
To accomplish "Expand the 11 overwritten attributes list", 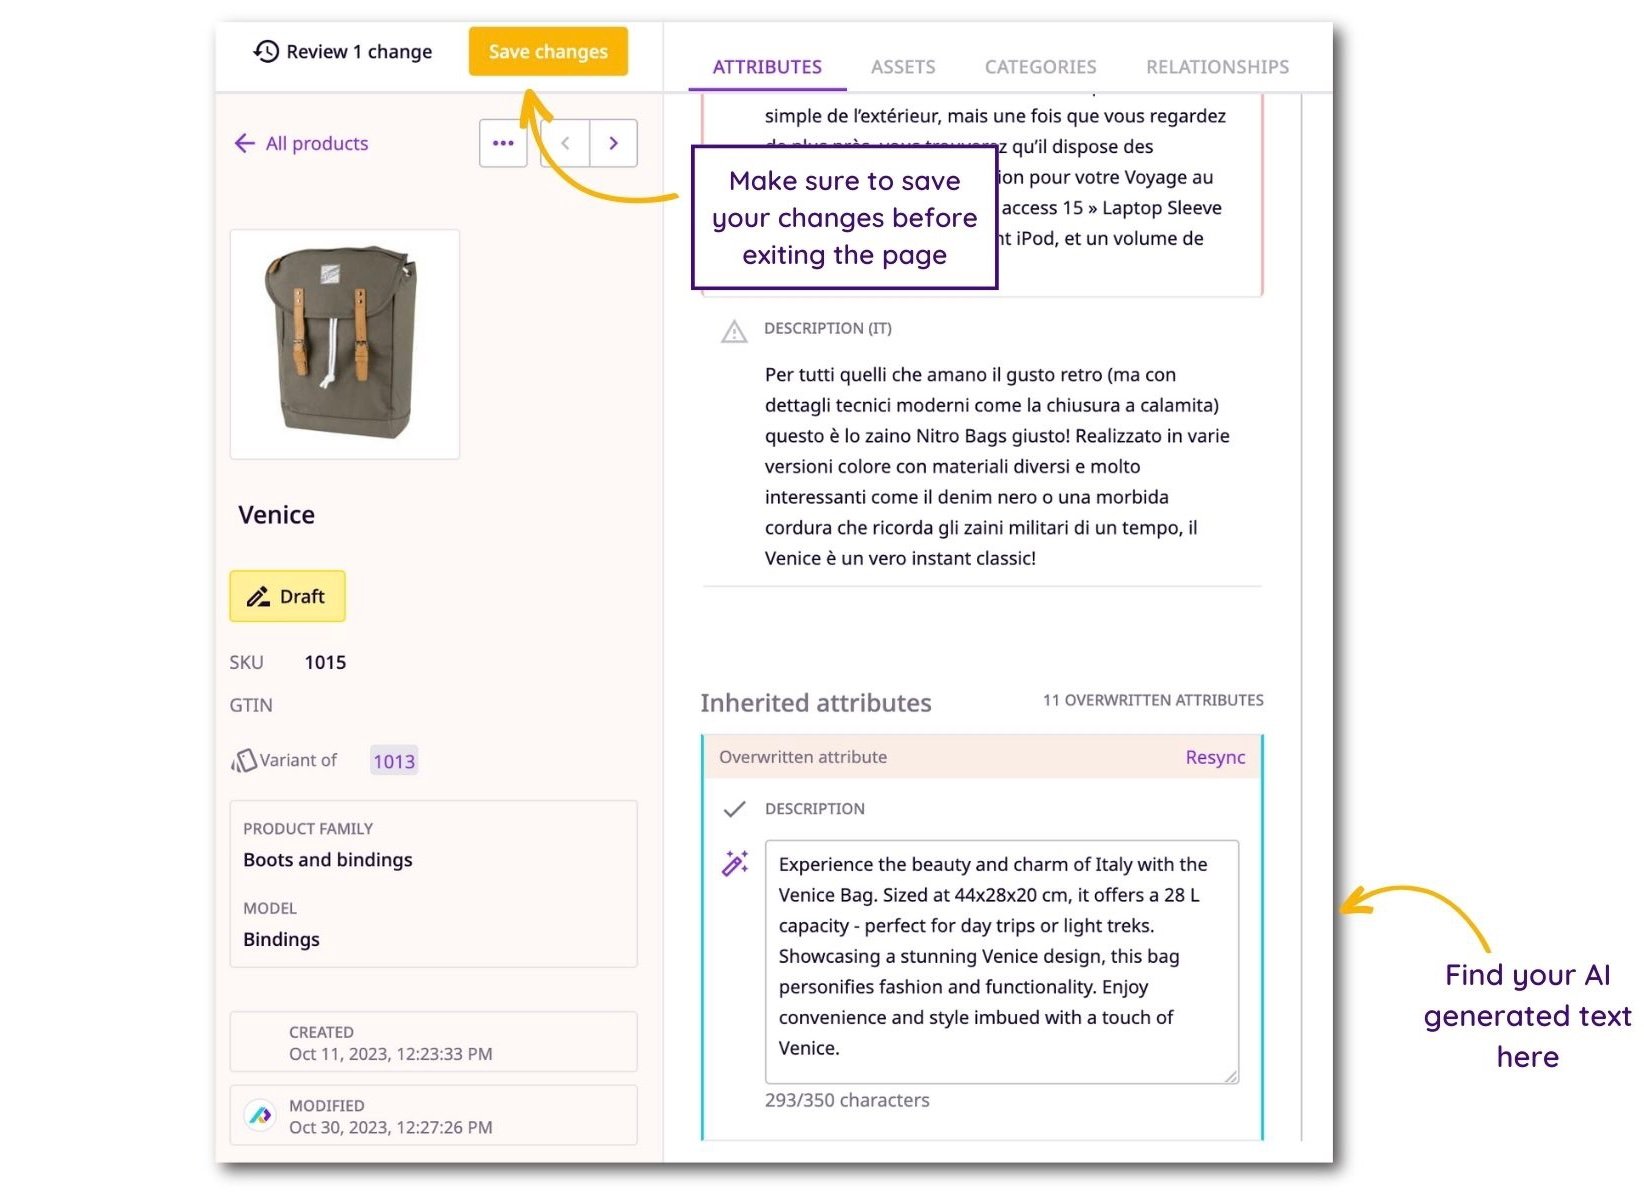I will point(1151,700).
